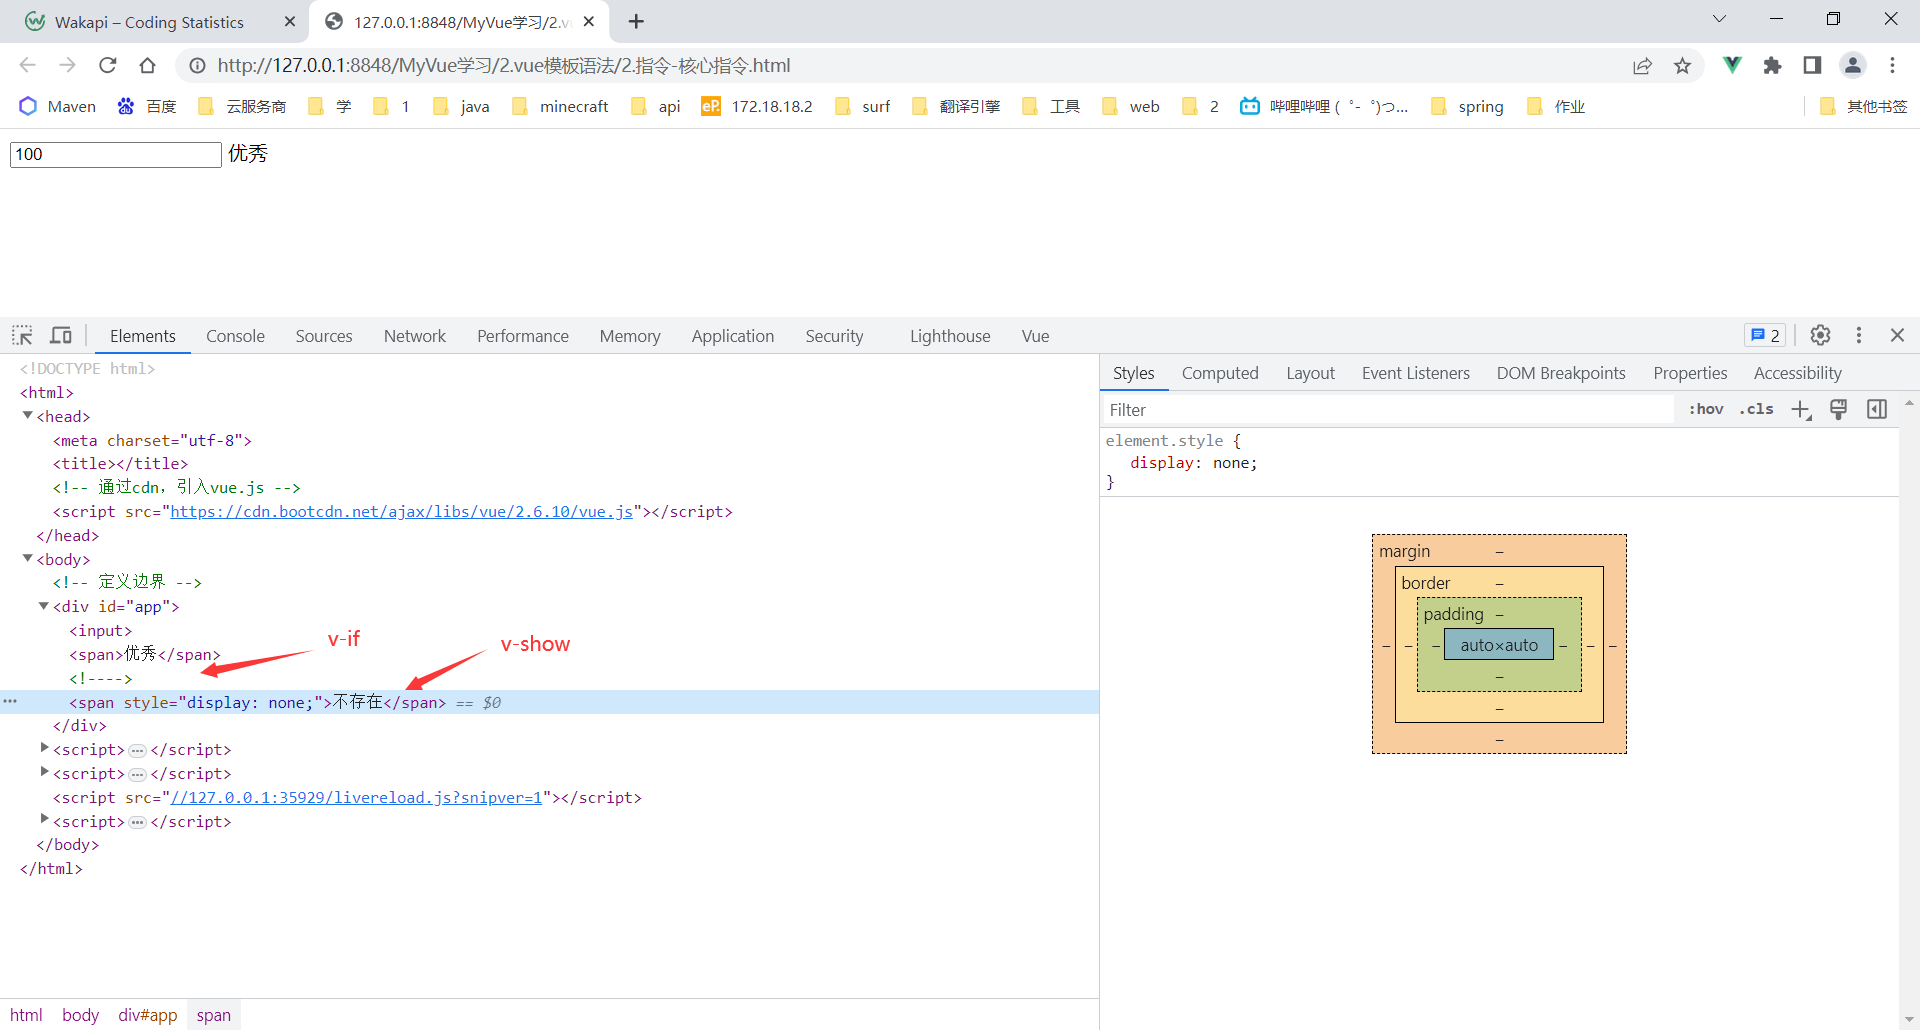
Task: Expand the first collapsed script node
Action: tap(44, 748)
